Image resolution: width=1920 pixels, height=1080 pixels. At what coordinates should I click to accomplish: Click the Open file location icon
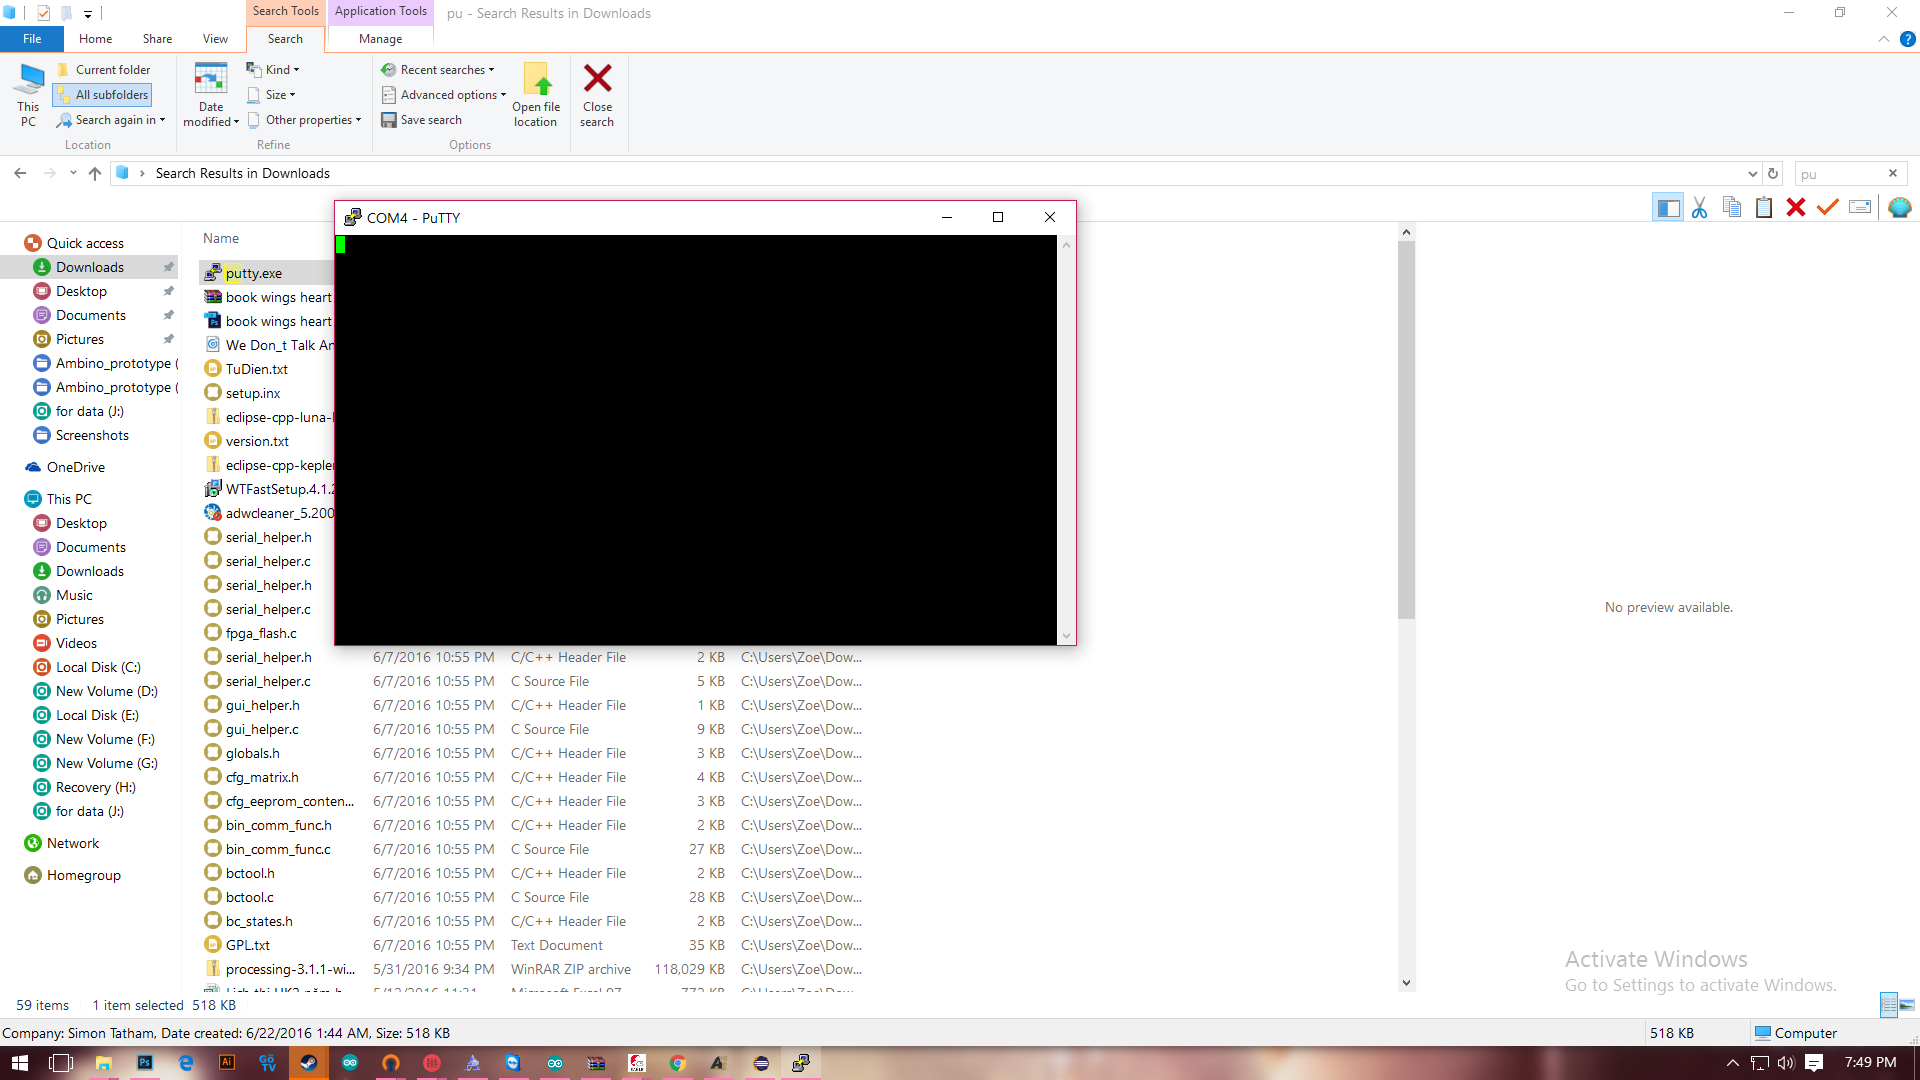[x=536, y=95]
